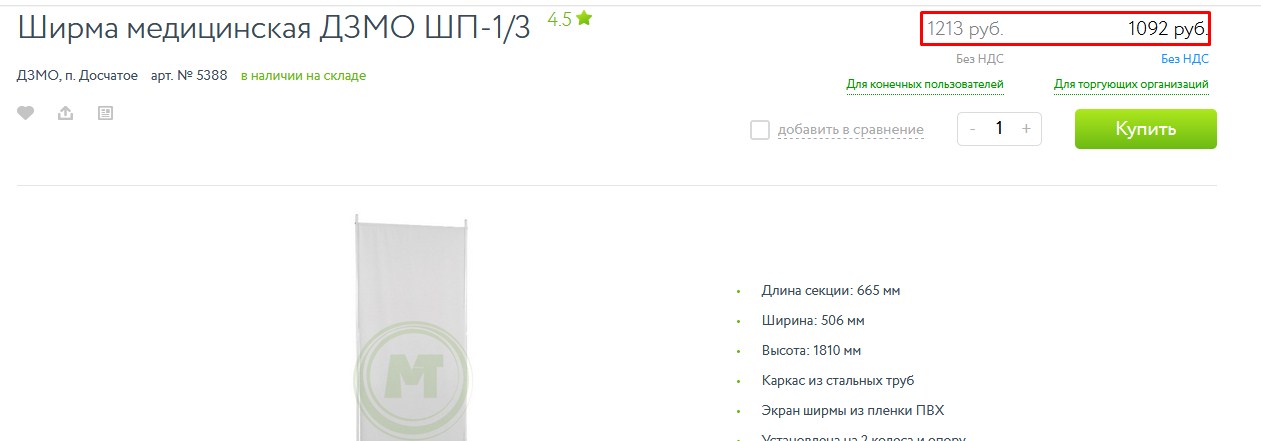Click the 'добавить в сравнение' label

tap(851, 130)
